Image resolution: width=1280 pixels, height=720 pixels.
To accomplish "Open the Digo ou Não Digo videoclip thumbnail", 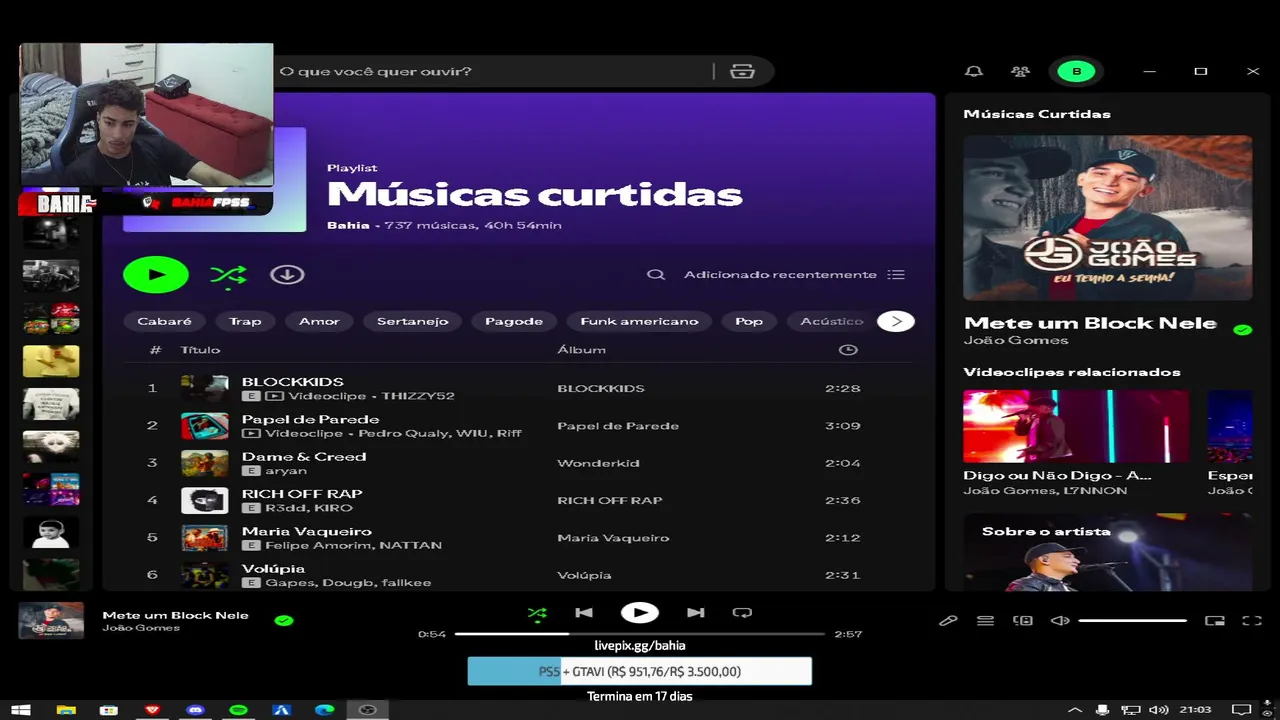I will point(1076,426).
